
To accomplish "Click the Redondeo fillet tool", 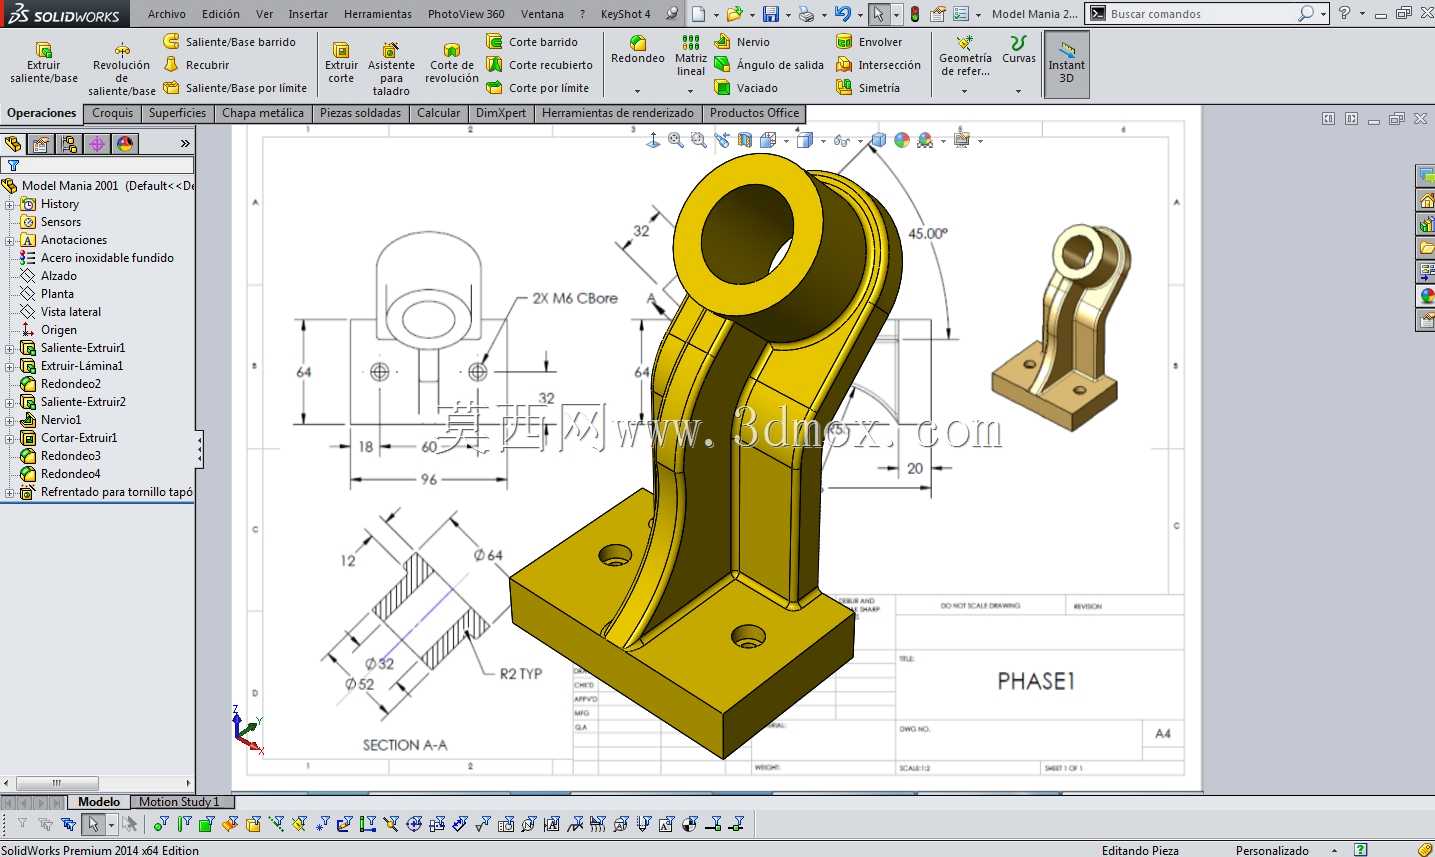I will point(638,50).
